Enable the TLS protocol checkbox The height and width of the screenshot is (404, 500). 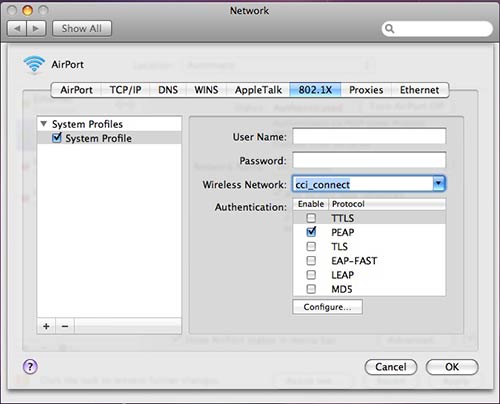311,246
